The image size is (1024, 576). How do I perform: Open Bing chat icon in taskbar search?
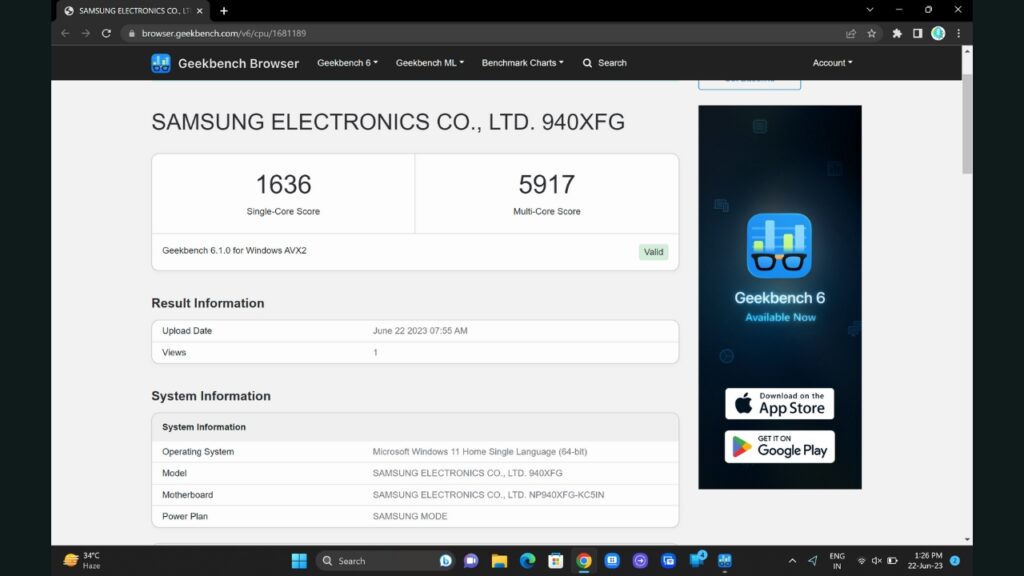445,561
